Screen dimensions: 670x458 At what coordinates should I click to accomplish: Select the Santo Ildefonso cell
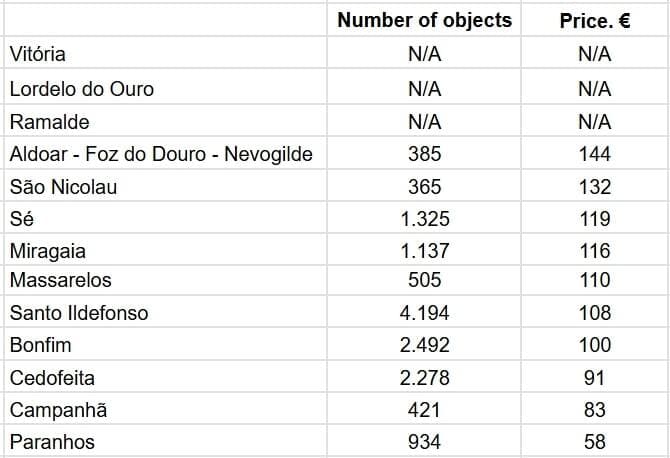(79, 313)
